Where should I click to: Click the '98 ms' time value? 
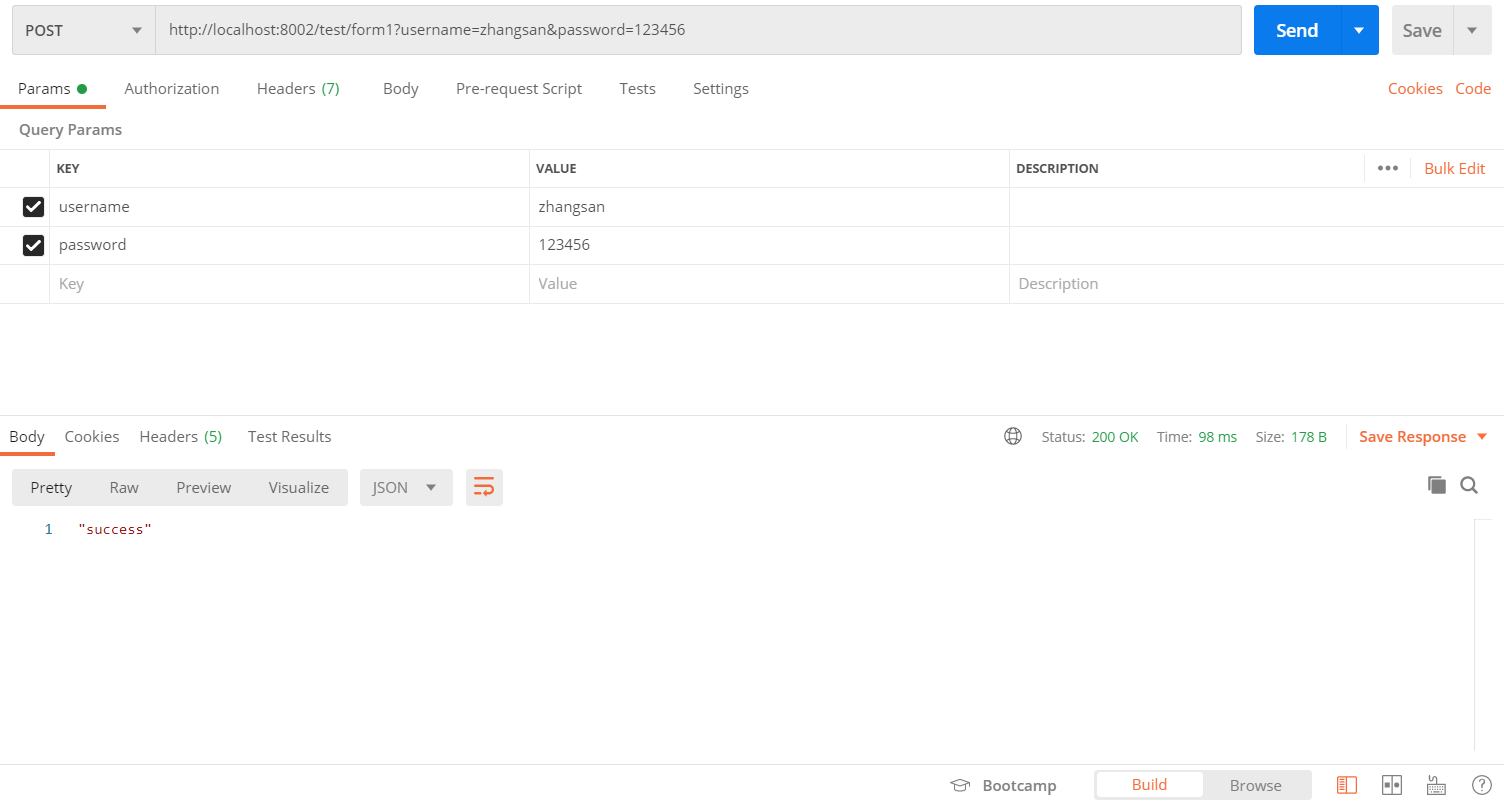1217,437
